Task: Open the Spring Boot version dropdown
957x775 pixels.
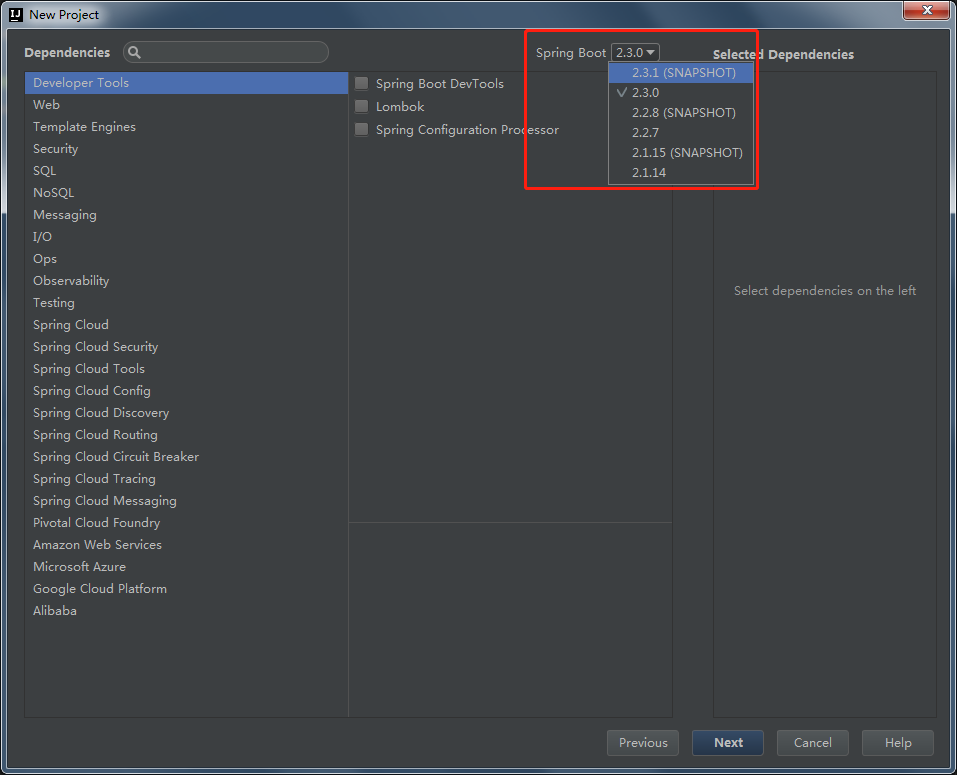Action: click(x=636, y=52)
